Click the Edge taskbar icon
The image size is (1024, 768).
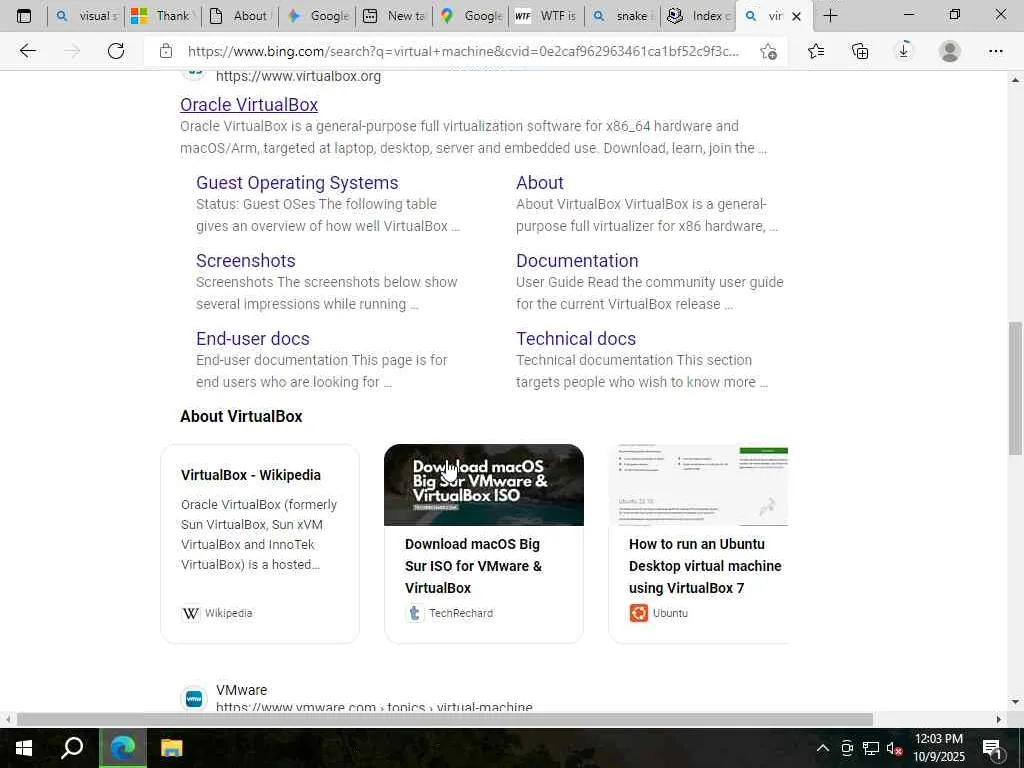(122, 748)
